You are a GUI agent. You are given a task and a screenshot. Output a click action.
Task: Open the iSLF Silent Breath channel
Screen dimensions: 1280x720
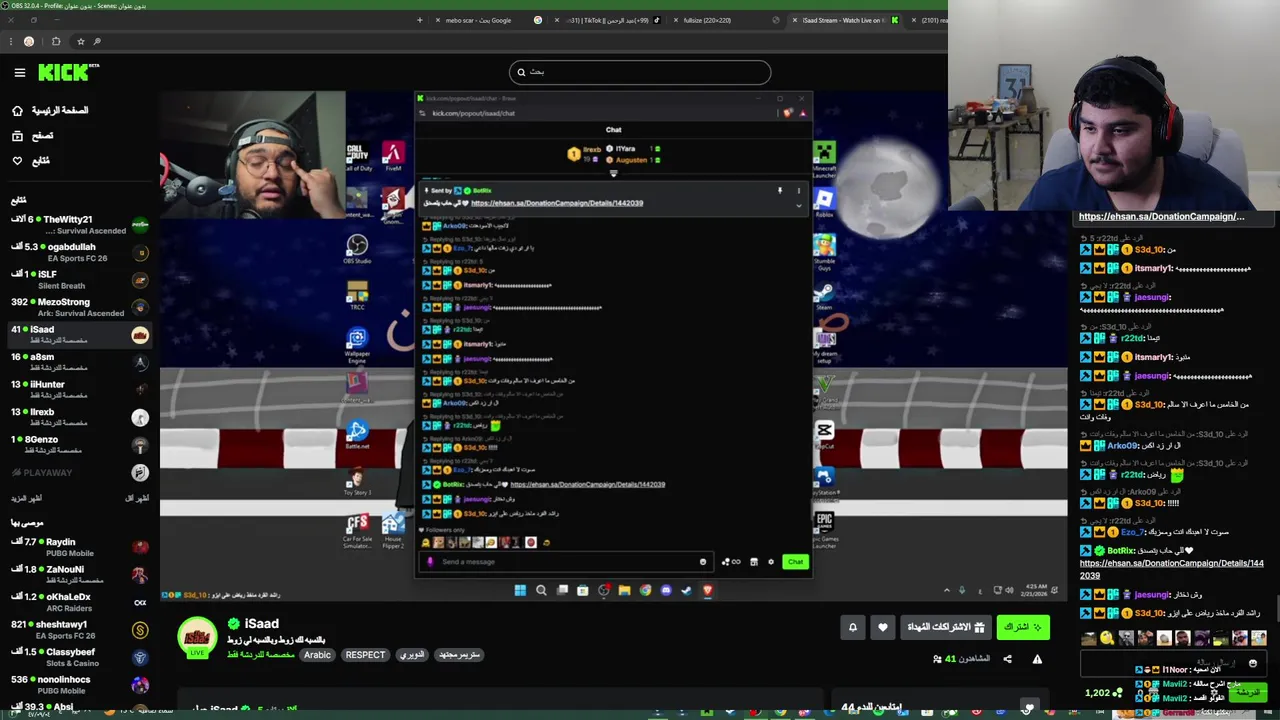(80, 280)
